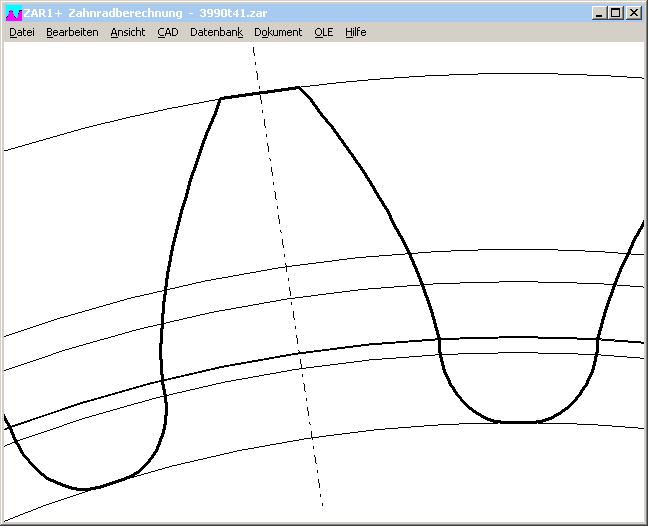Open the CAD menu

pyautogui.click(x=167, y=32)
